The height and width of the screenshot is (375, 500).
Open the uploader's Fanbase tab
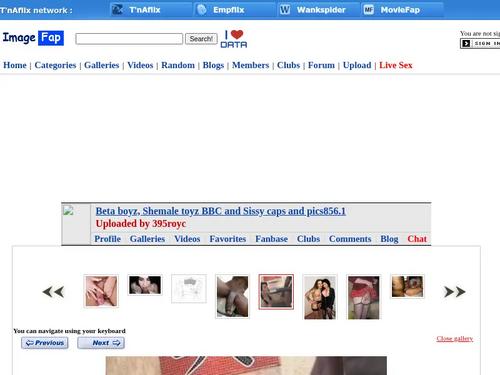point(272,239)
